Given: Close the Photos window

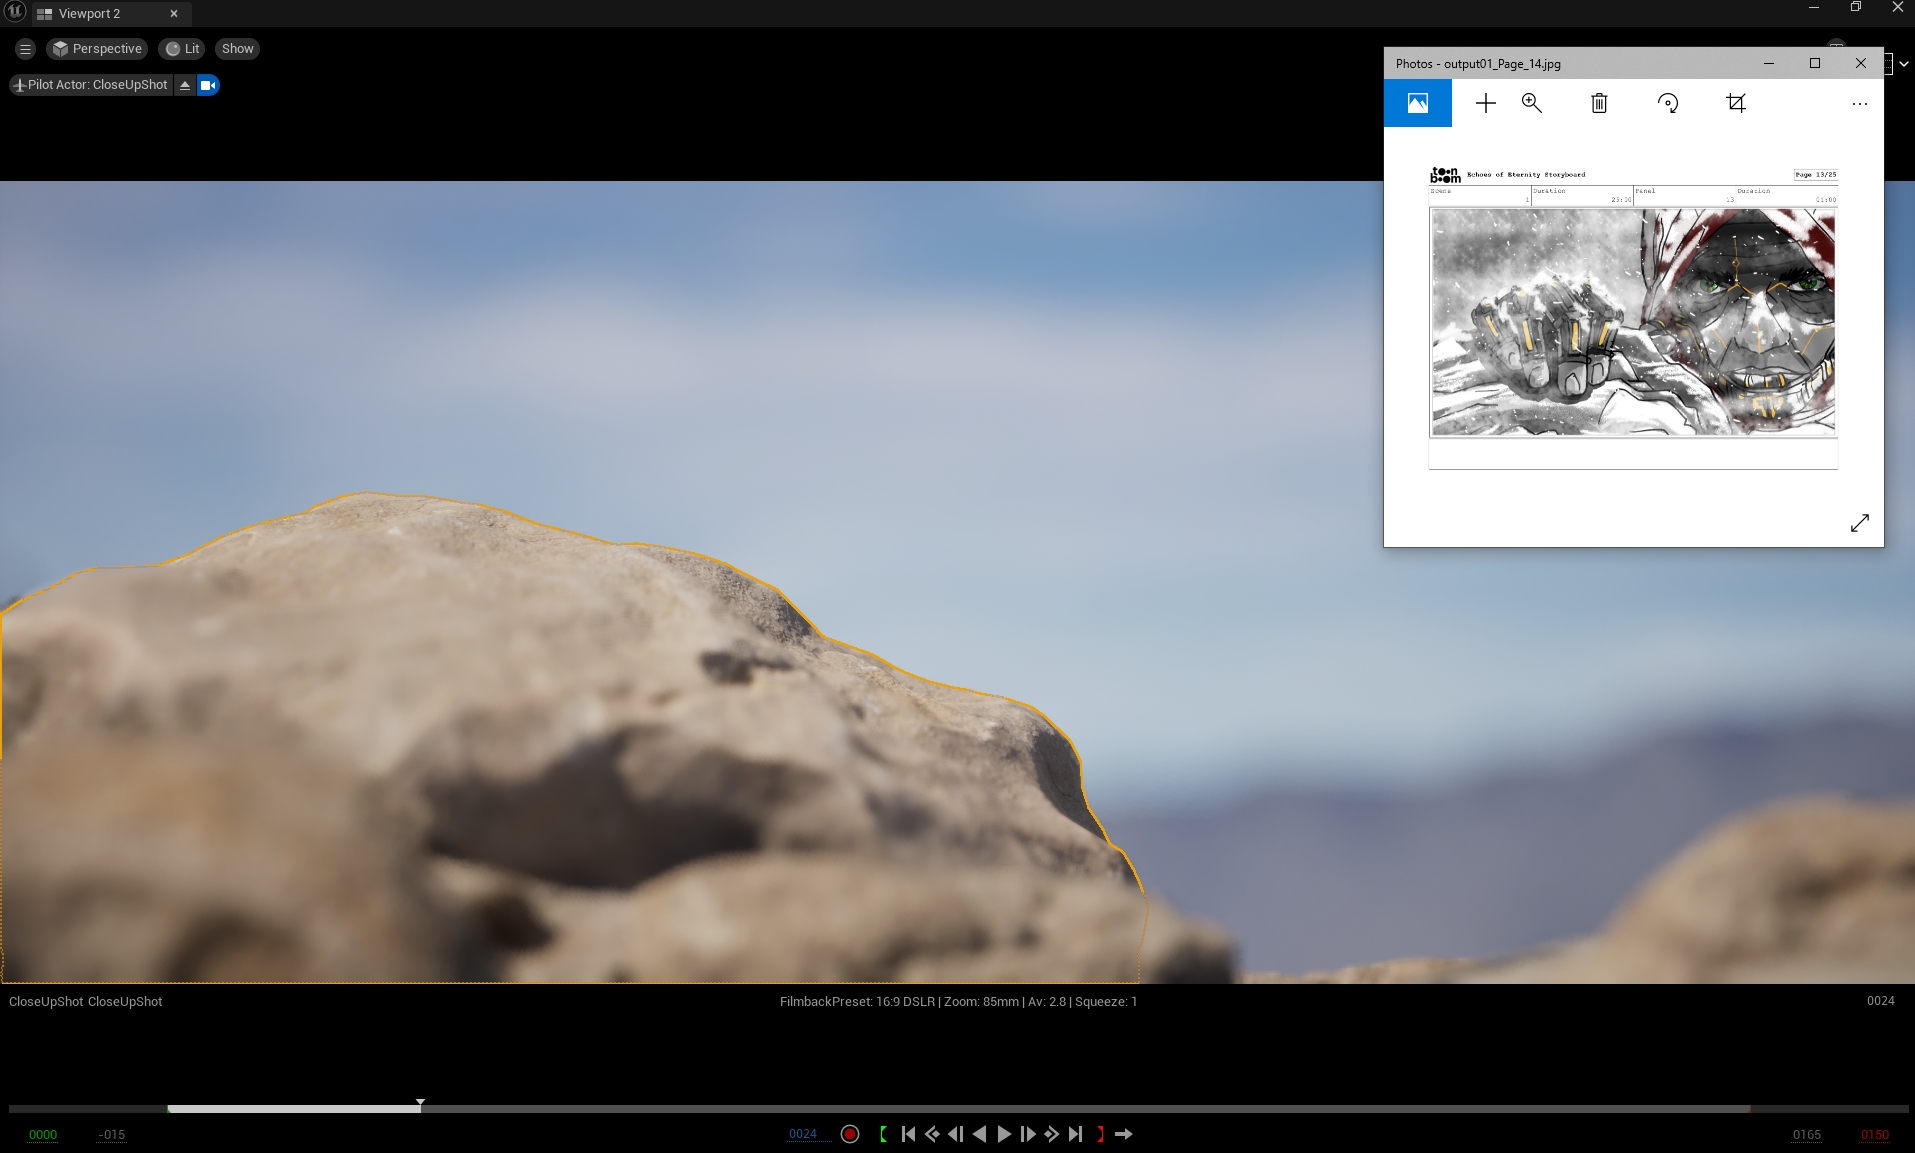Looking at the screenshot, I should 1861,63.
